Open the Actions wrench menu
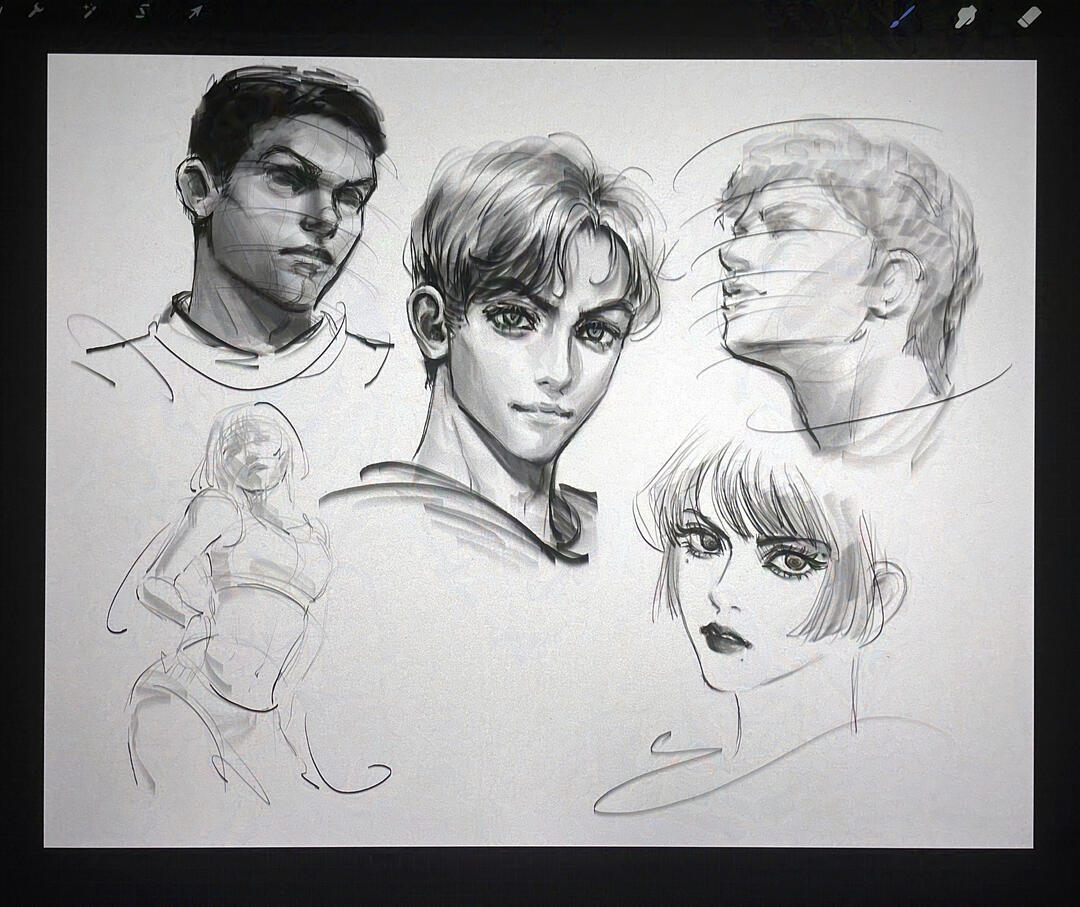The image size is (1080, 907). (x=36, y=11)
